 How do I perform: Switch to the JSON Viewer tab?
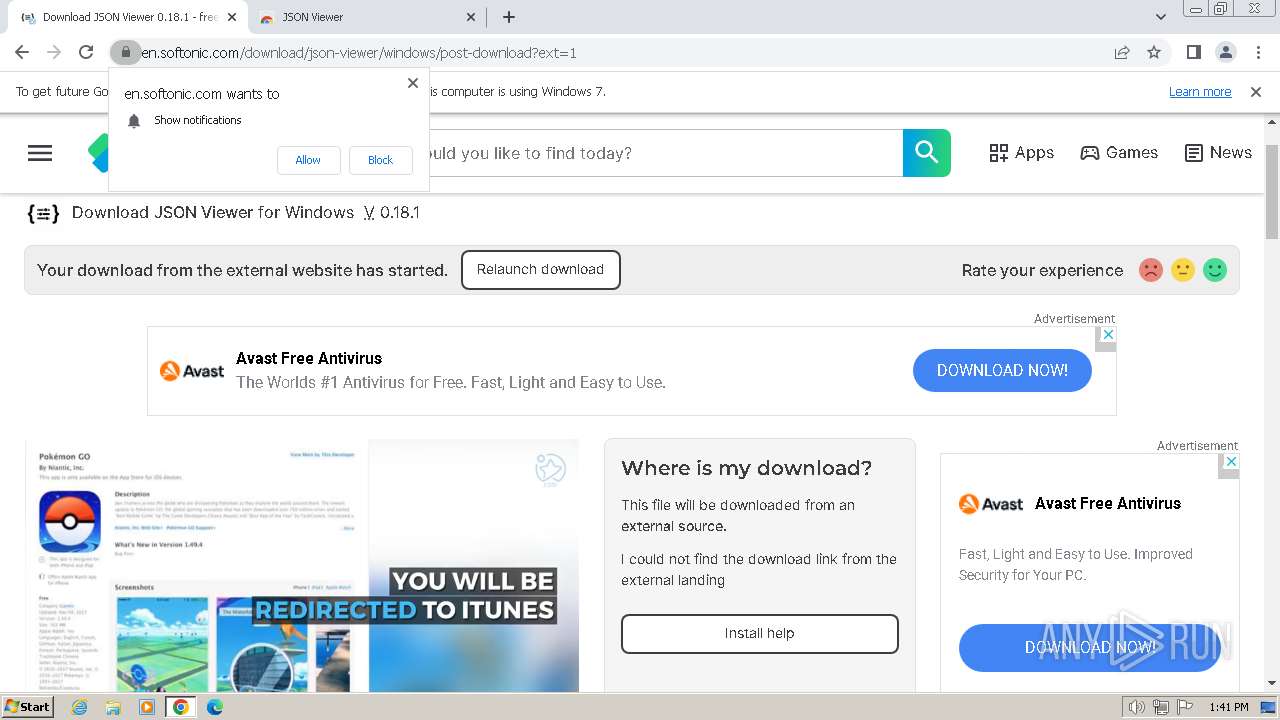367,17
